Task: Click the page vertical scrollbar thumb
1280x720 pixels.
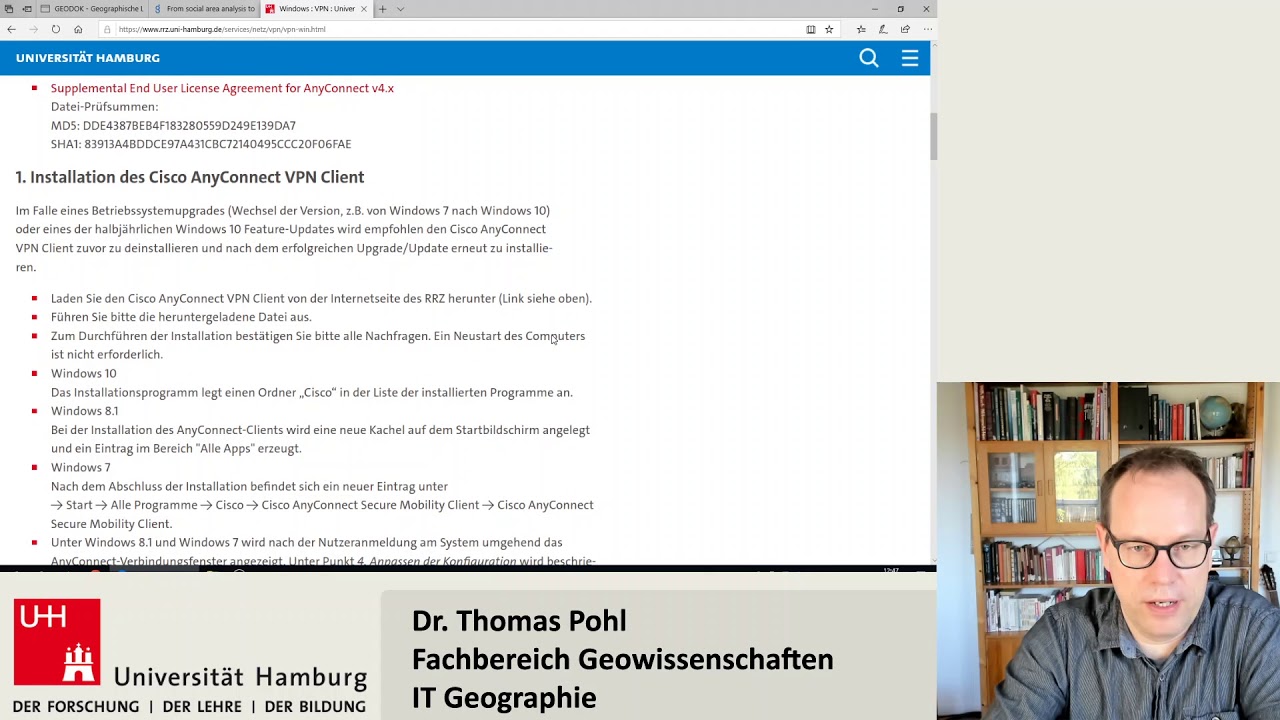Action: 933,136
